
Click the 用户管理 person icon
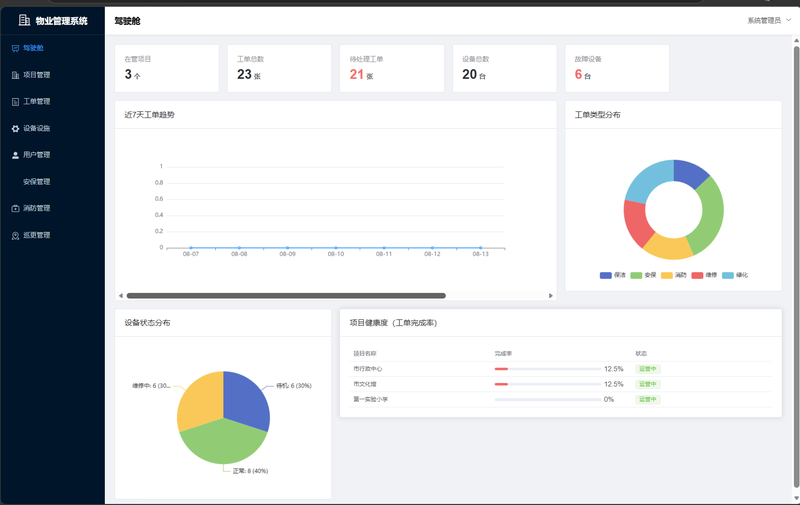pyautogui.click(x=15, y=155)
